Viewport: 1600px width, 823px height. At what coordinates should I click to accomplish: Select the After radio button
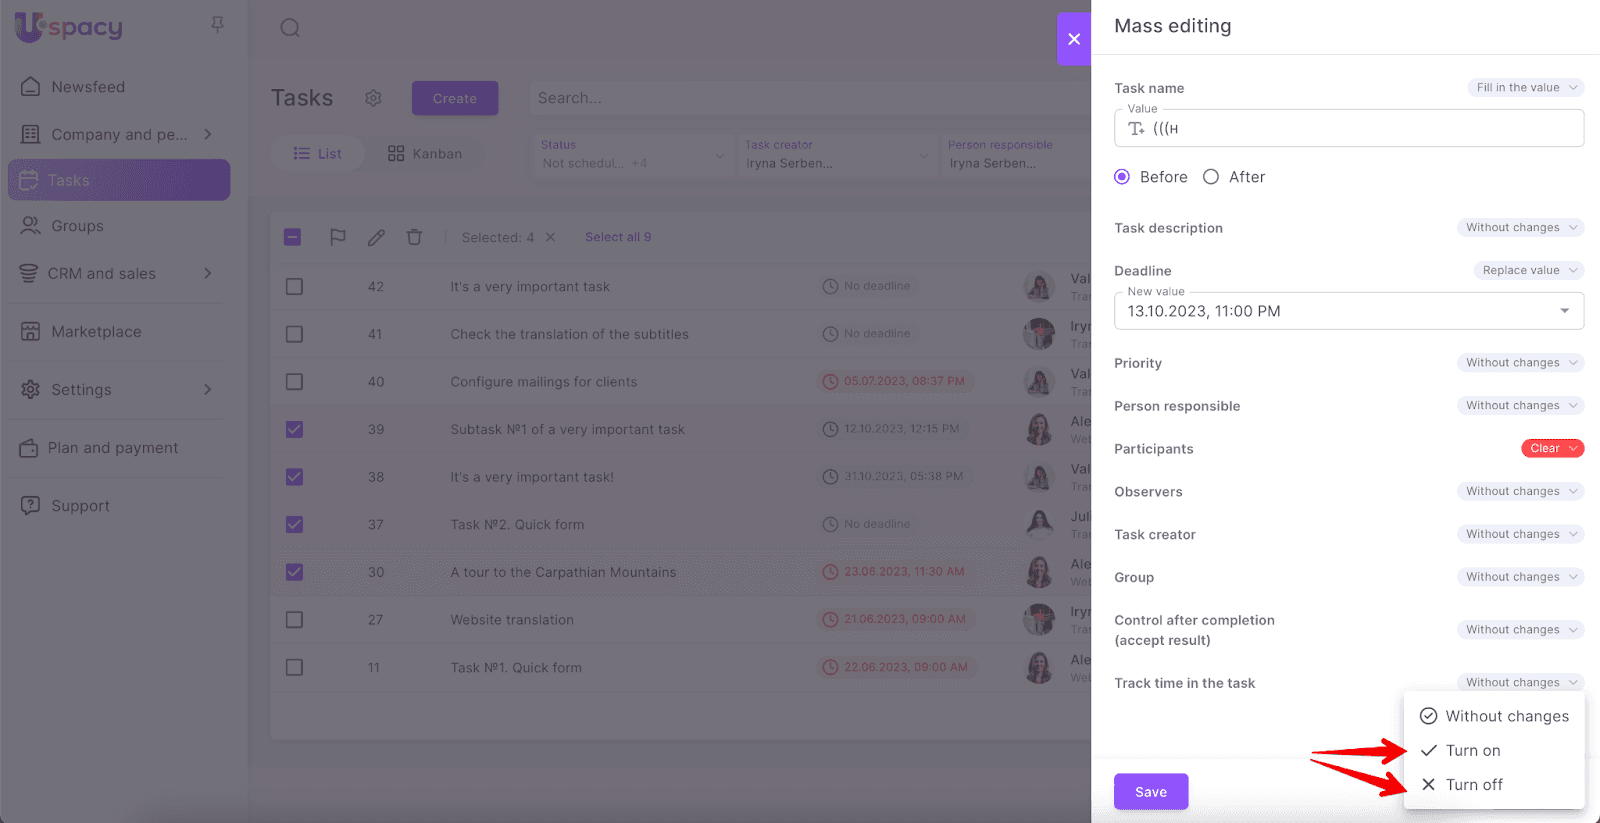tap(1211, 177)
